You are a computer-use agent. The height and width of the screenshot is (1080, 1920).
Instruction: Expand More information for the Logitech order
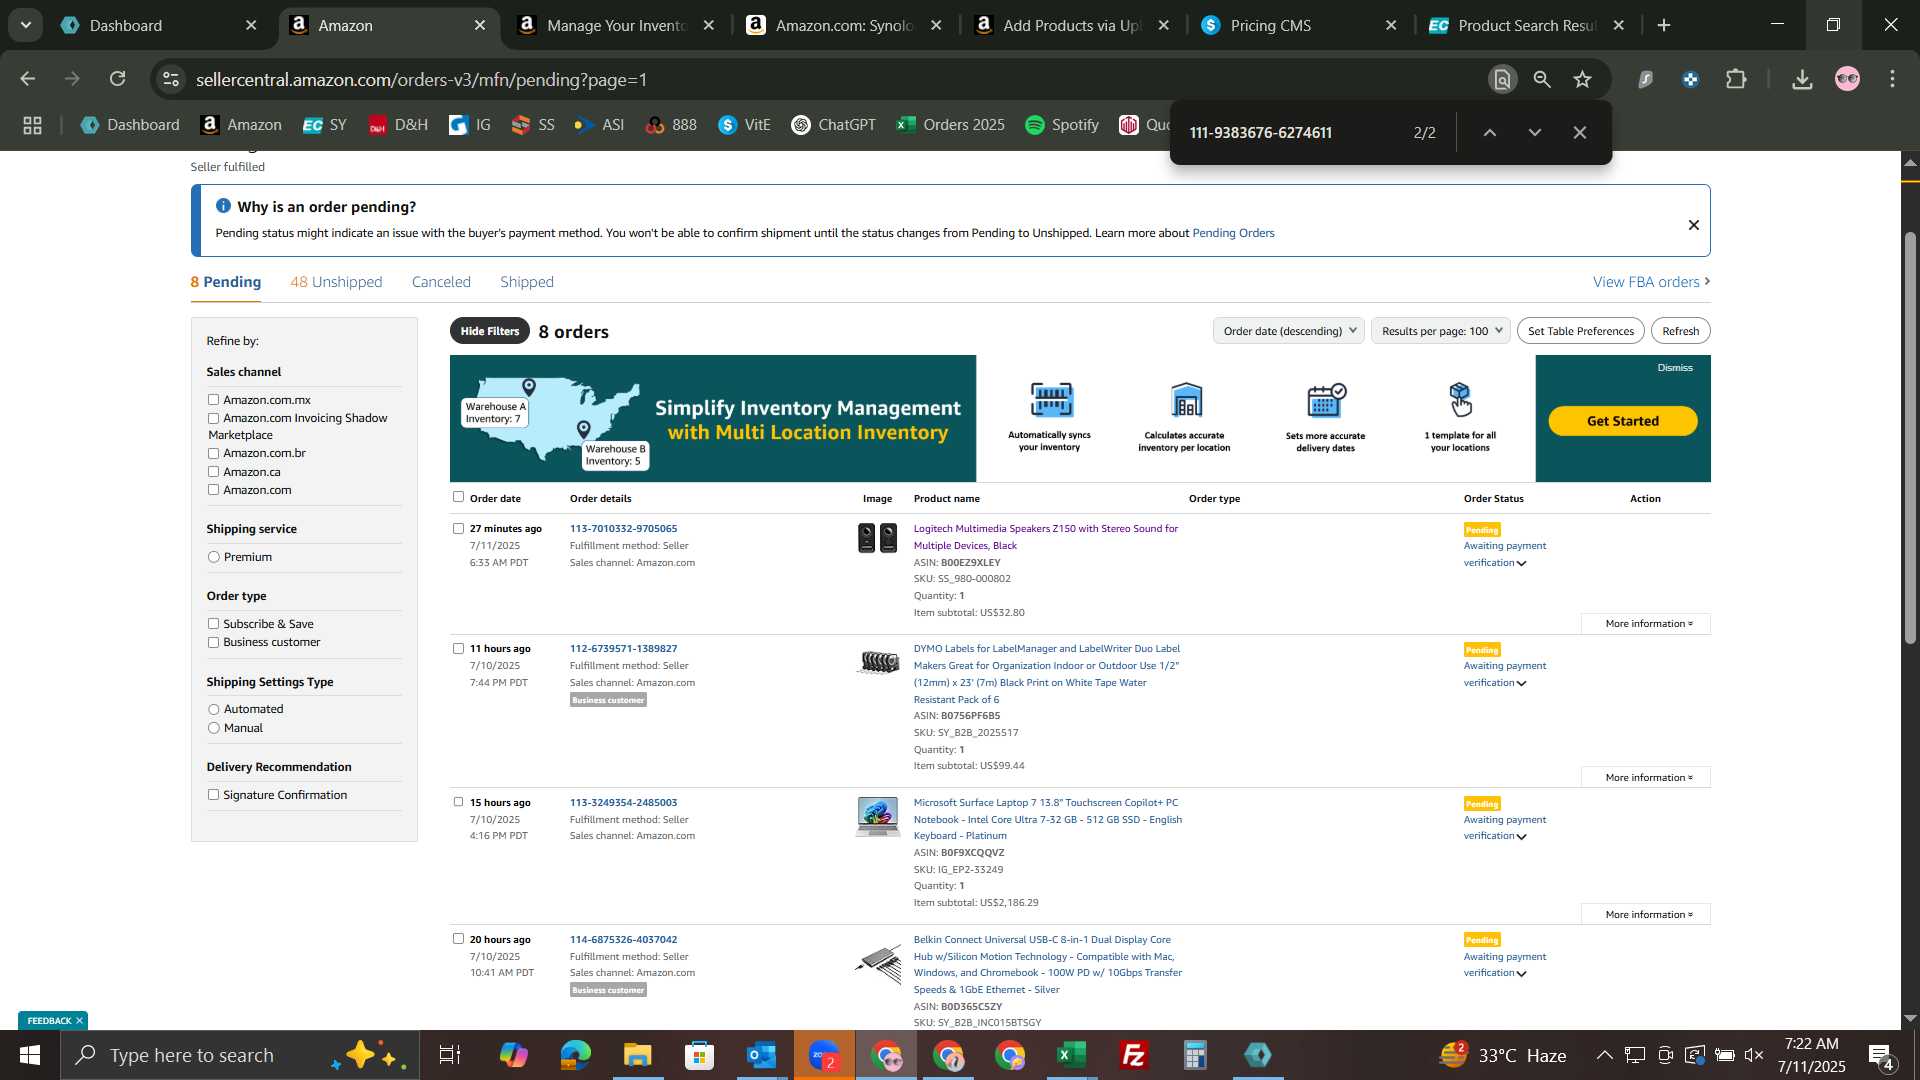[x=1646, y=624]
